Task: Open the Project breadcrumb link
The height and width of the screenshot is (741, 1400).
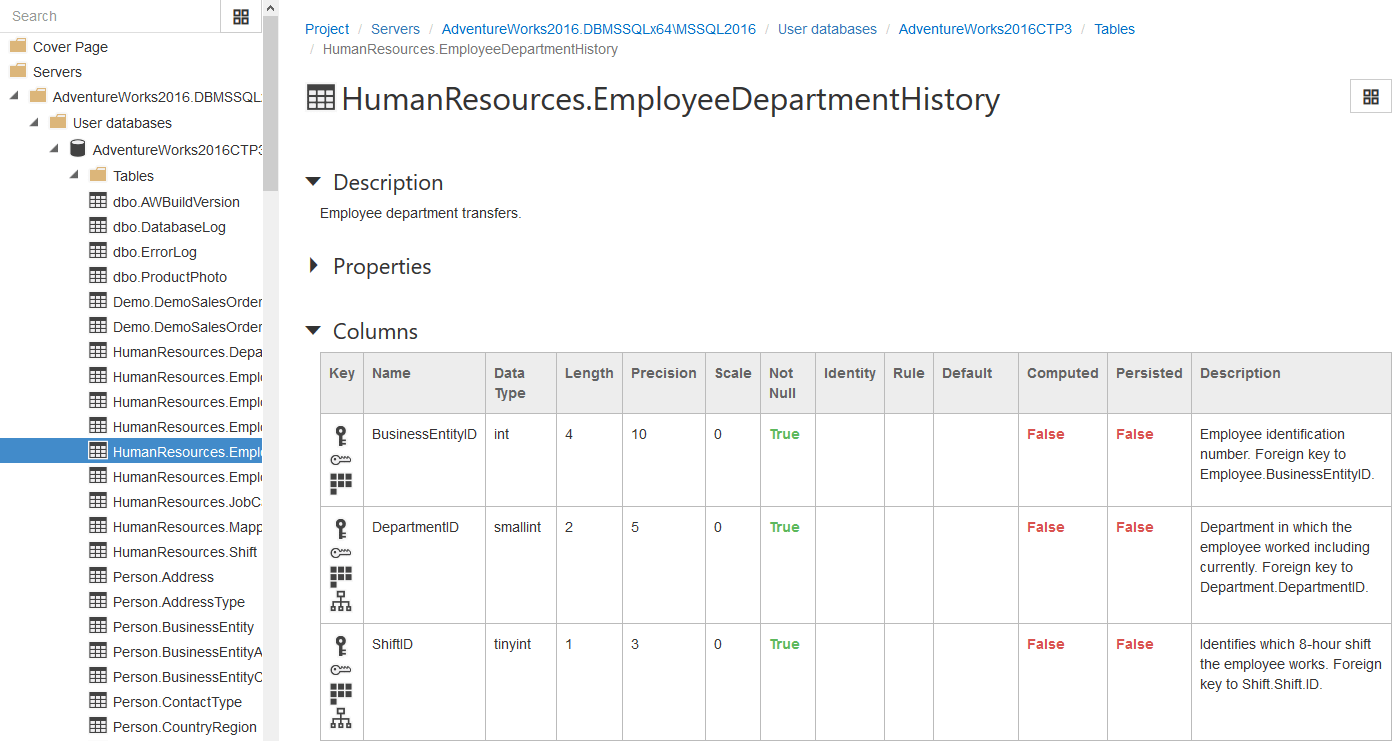Action: [327, 29]
